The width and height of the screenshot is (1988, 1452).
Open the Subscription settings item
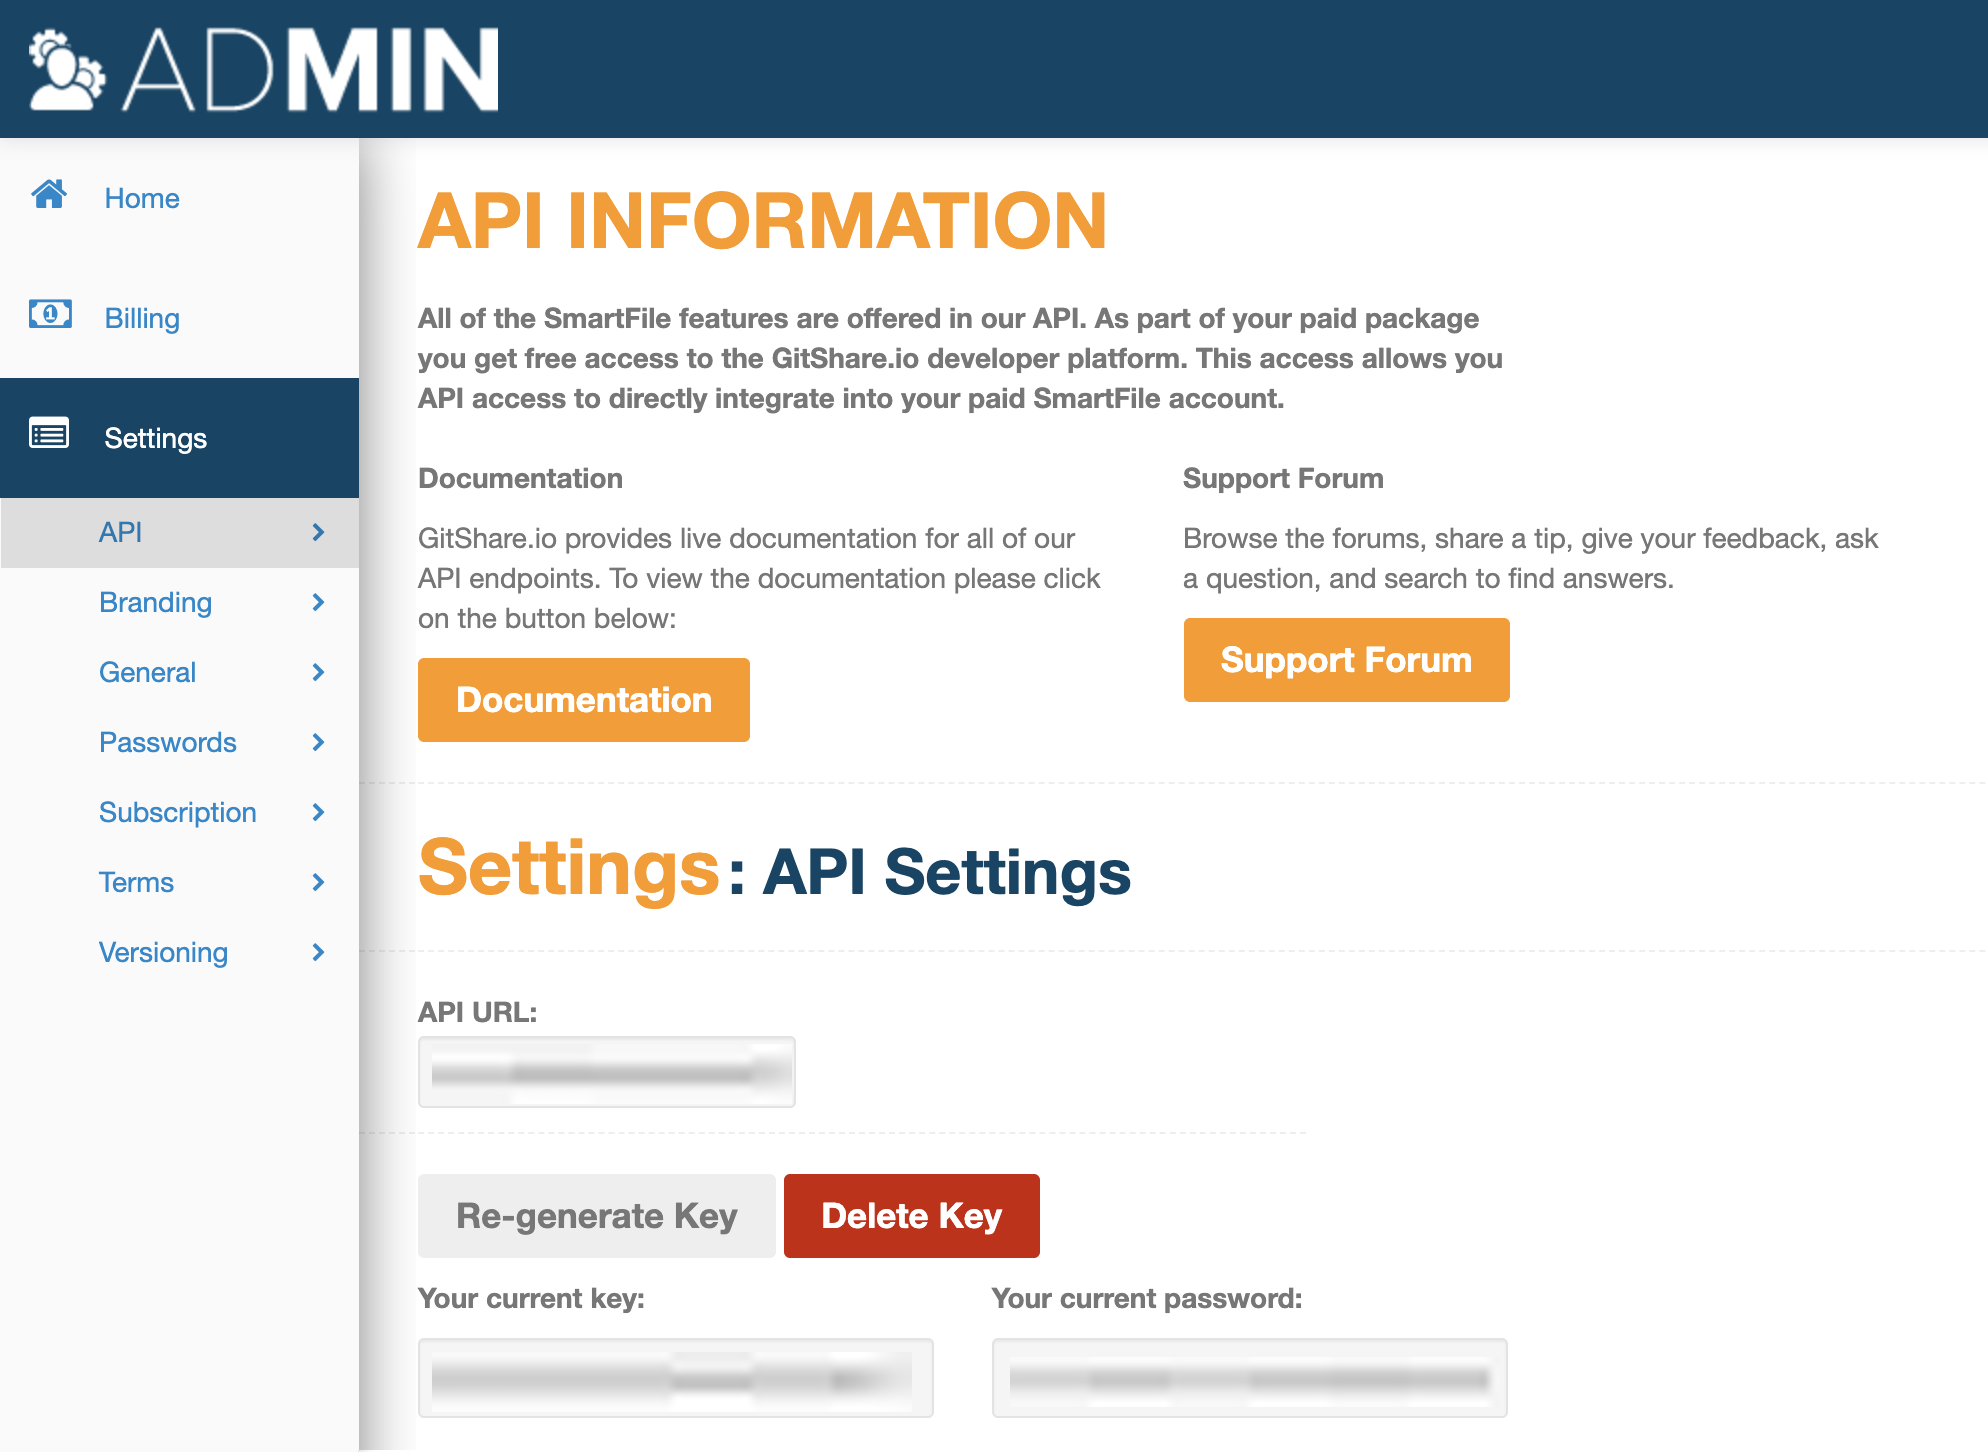click(180, 812)
